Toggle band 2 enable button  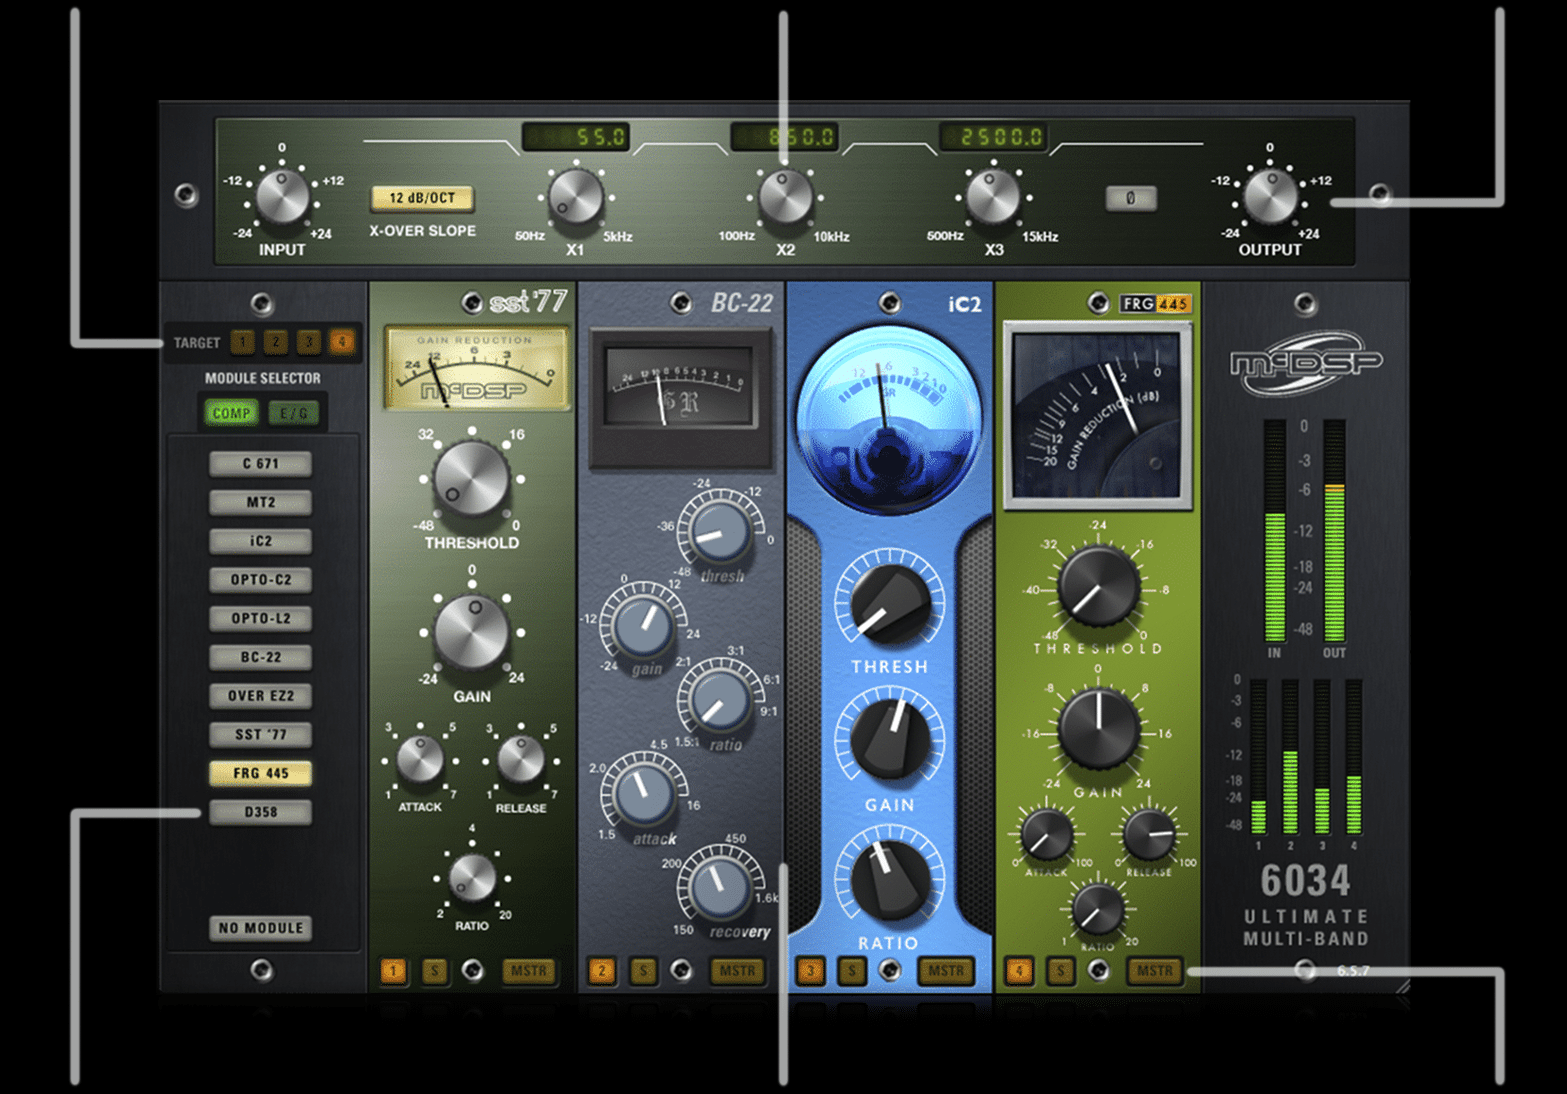coord(601,971)
